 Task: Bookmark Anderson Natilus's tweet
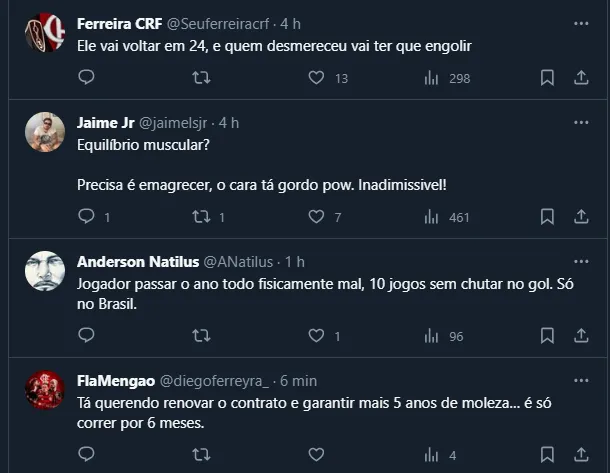547,336
